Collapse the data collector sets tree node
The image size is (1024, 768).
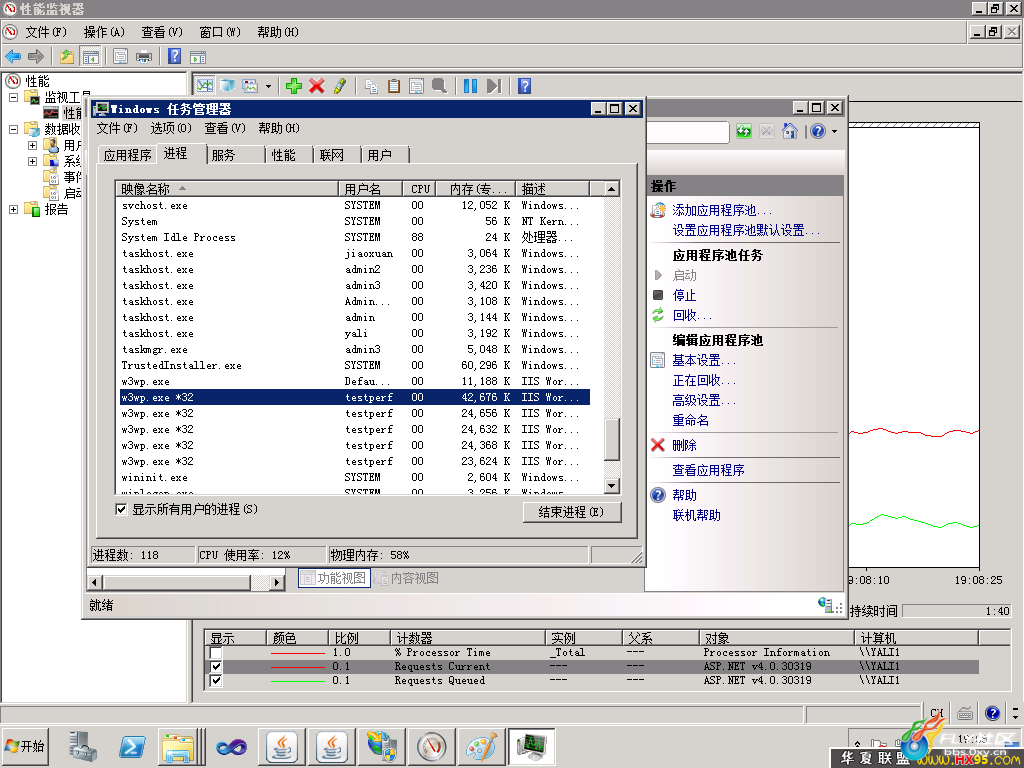coord(13,129)
